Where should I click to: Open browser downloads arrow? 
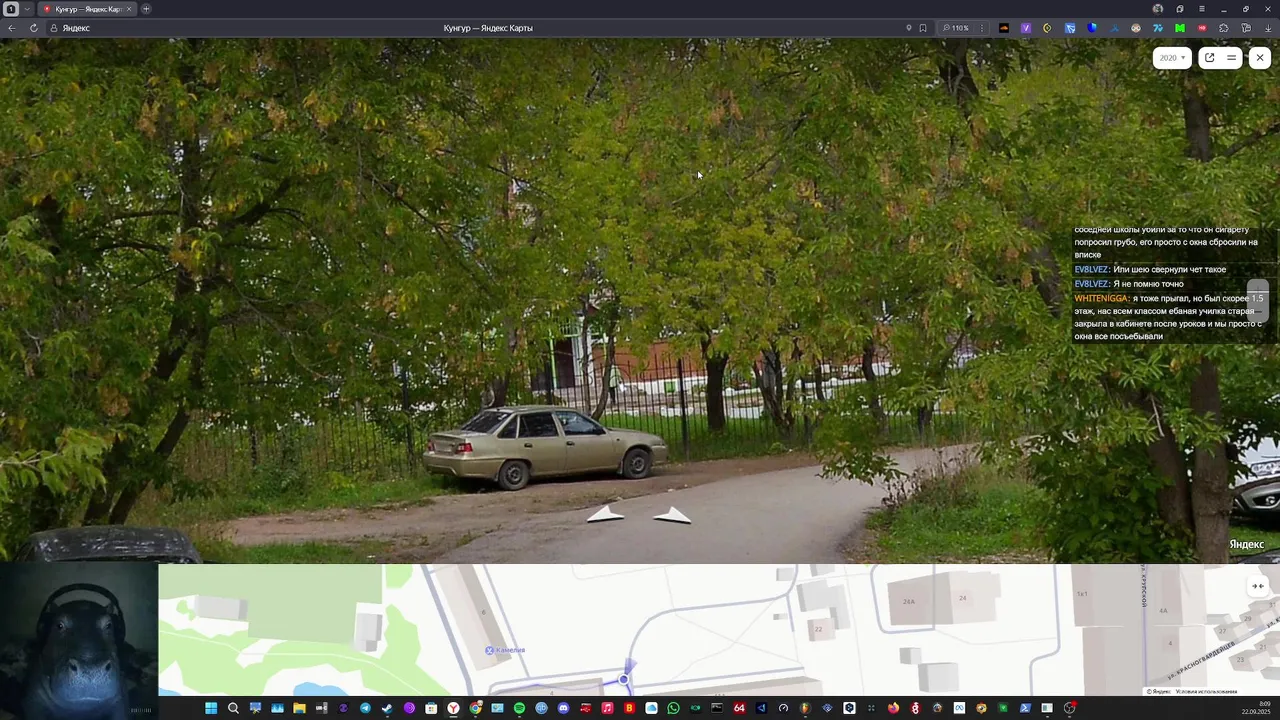[1268, 28]
